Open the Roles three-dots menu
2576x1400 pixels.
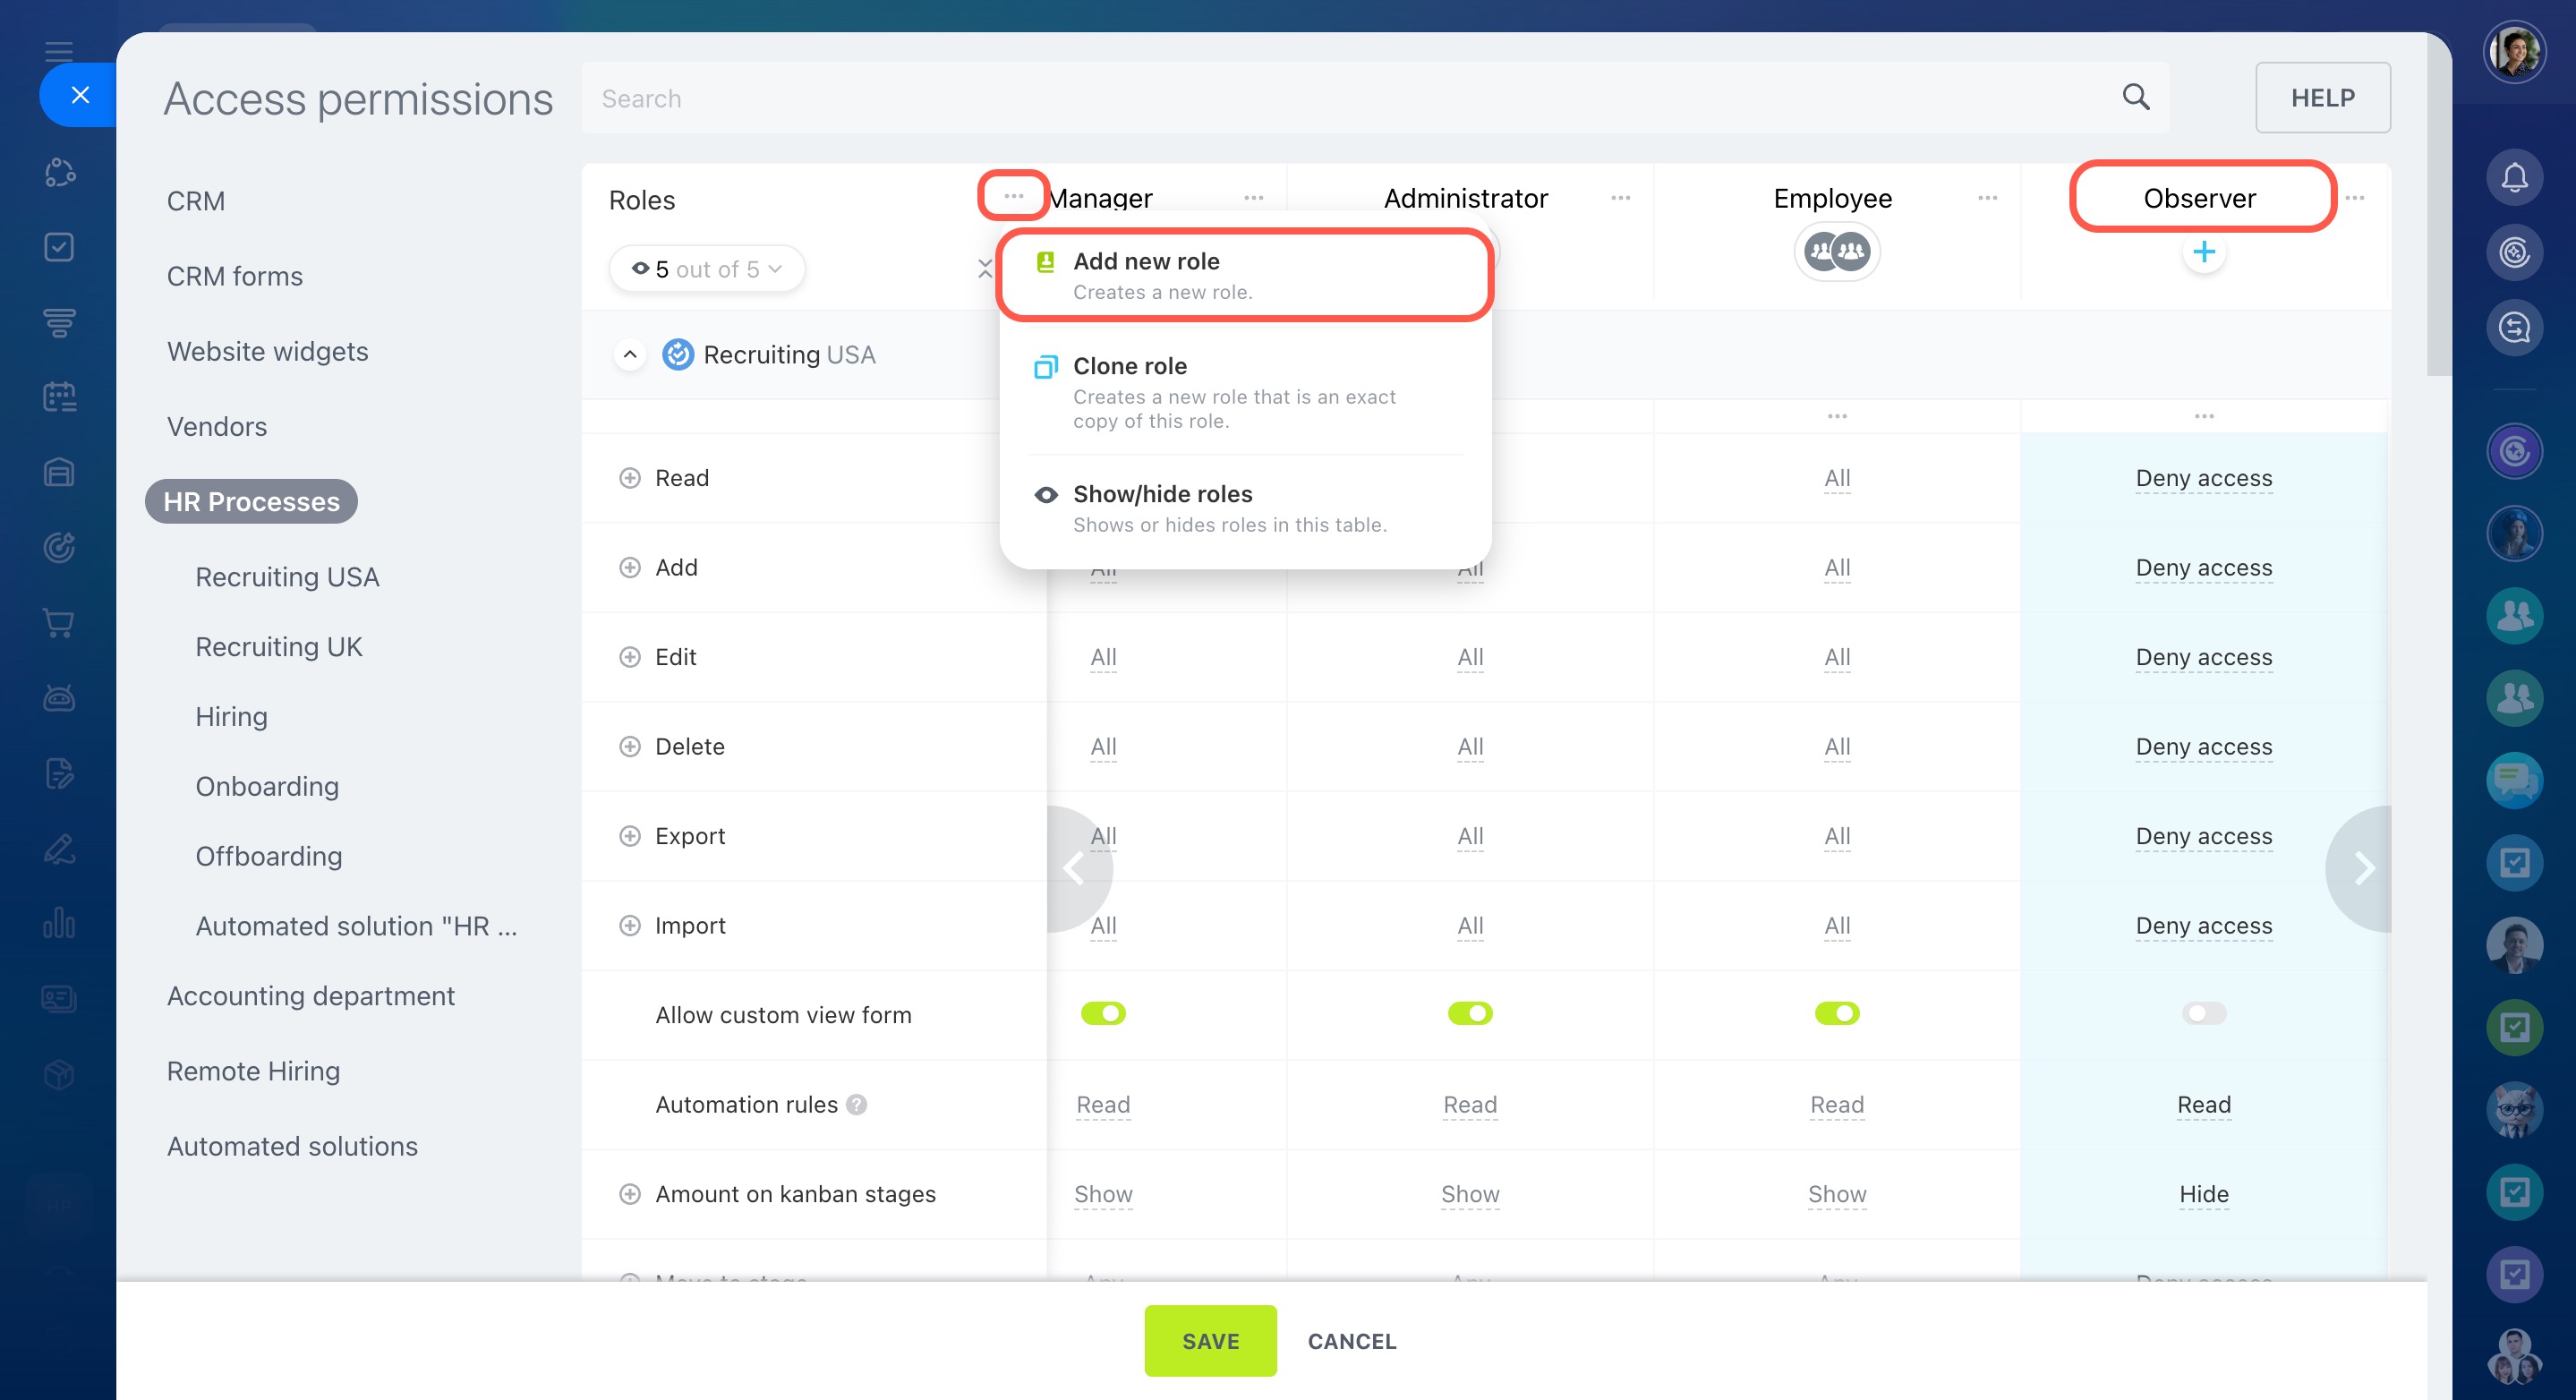(x=1013, y=196)
